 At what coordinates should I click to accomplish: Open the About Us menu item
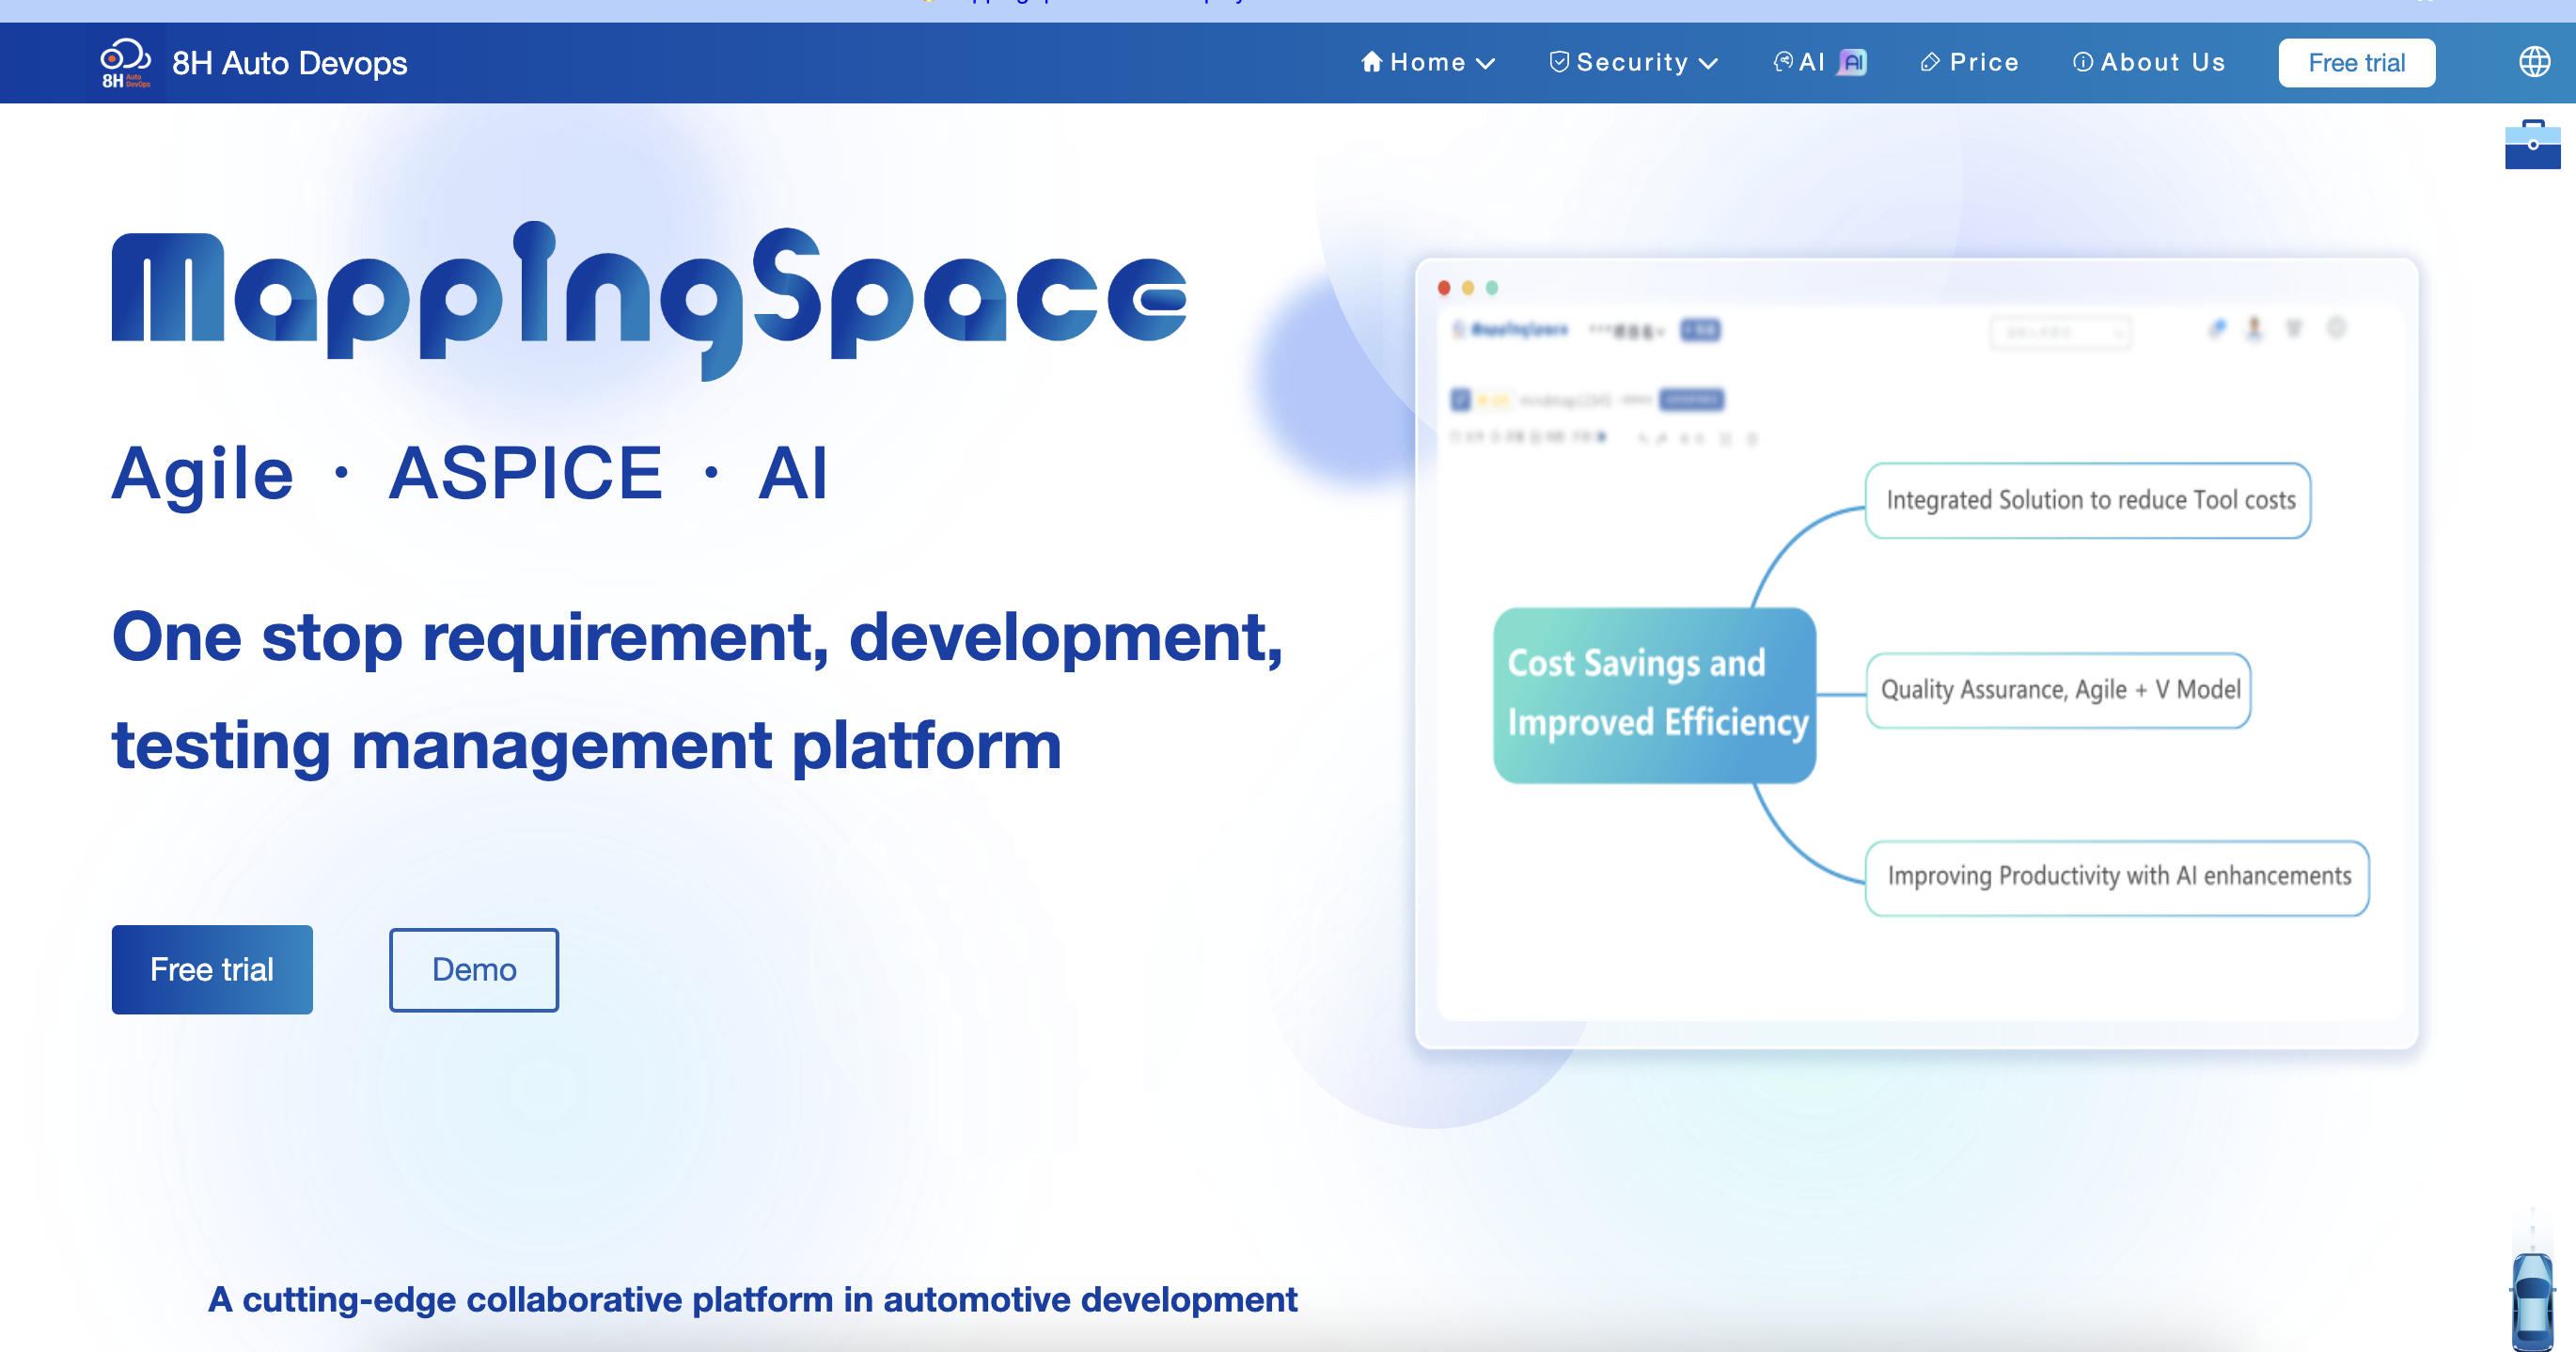[x=2162, y=62]
